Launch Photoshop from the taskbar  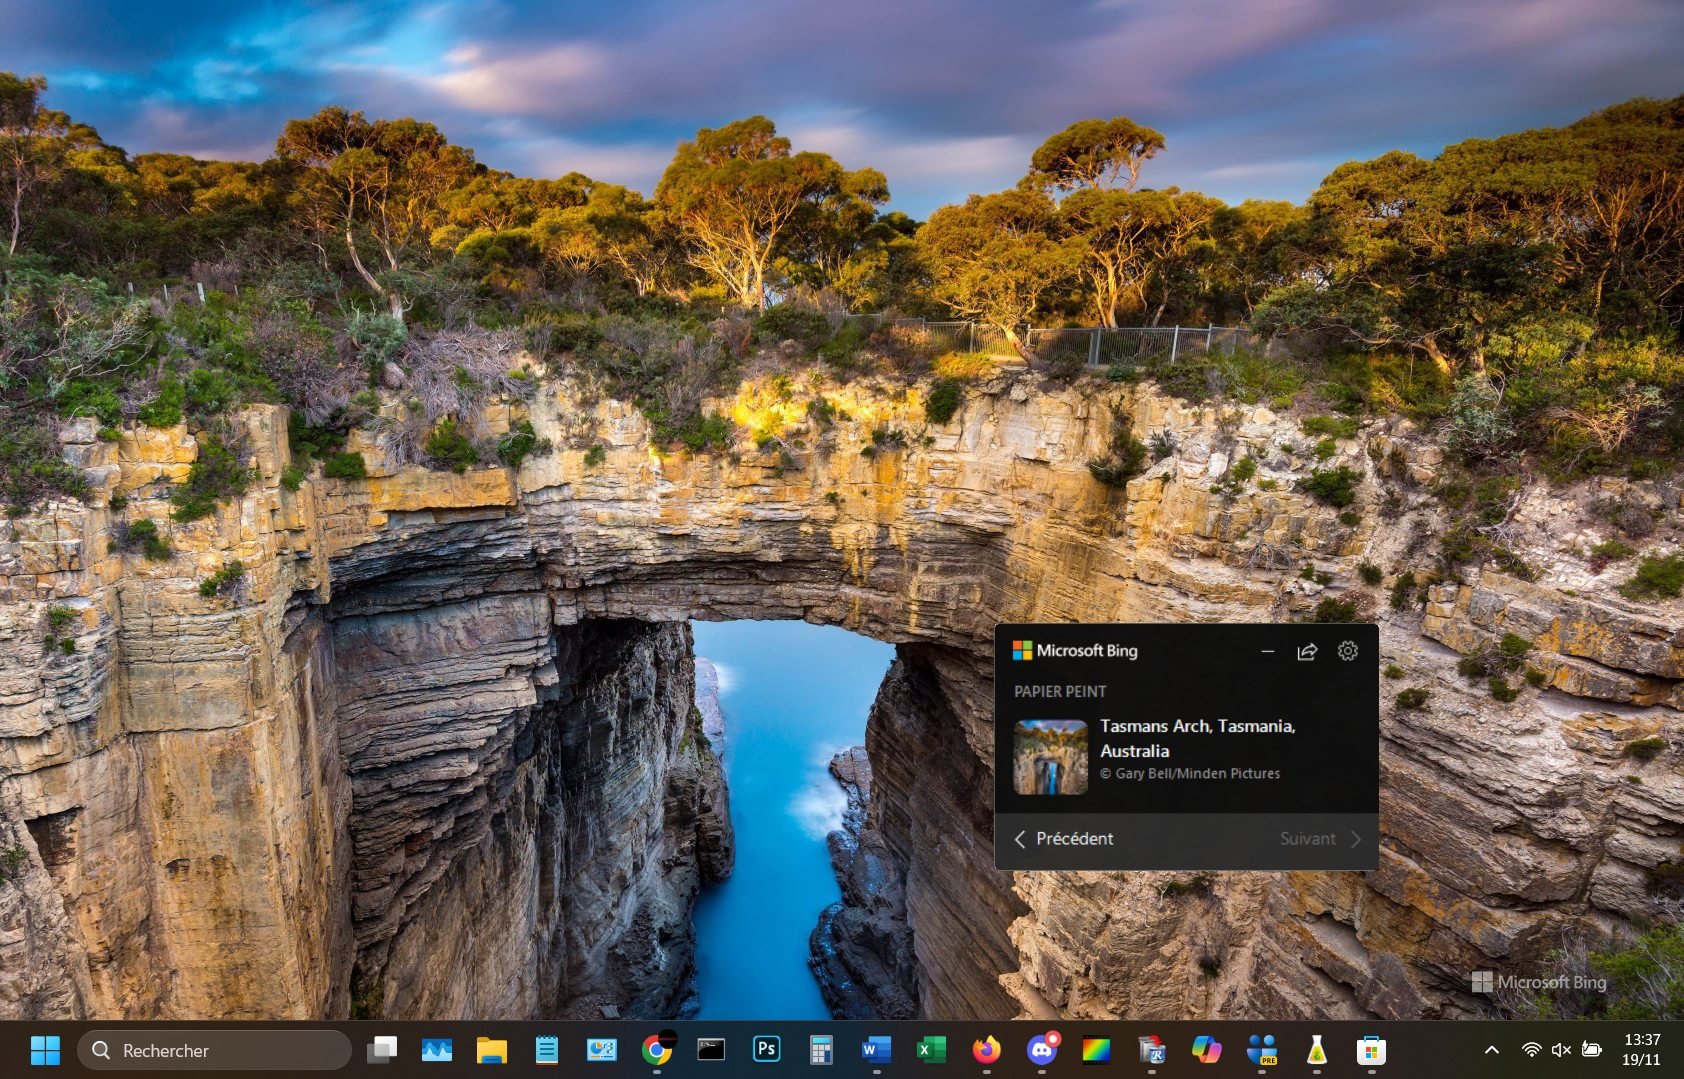[x=766, y=1050]
